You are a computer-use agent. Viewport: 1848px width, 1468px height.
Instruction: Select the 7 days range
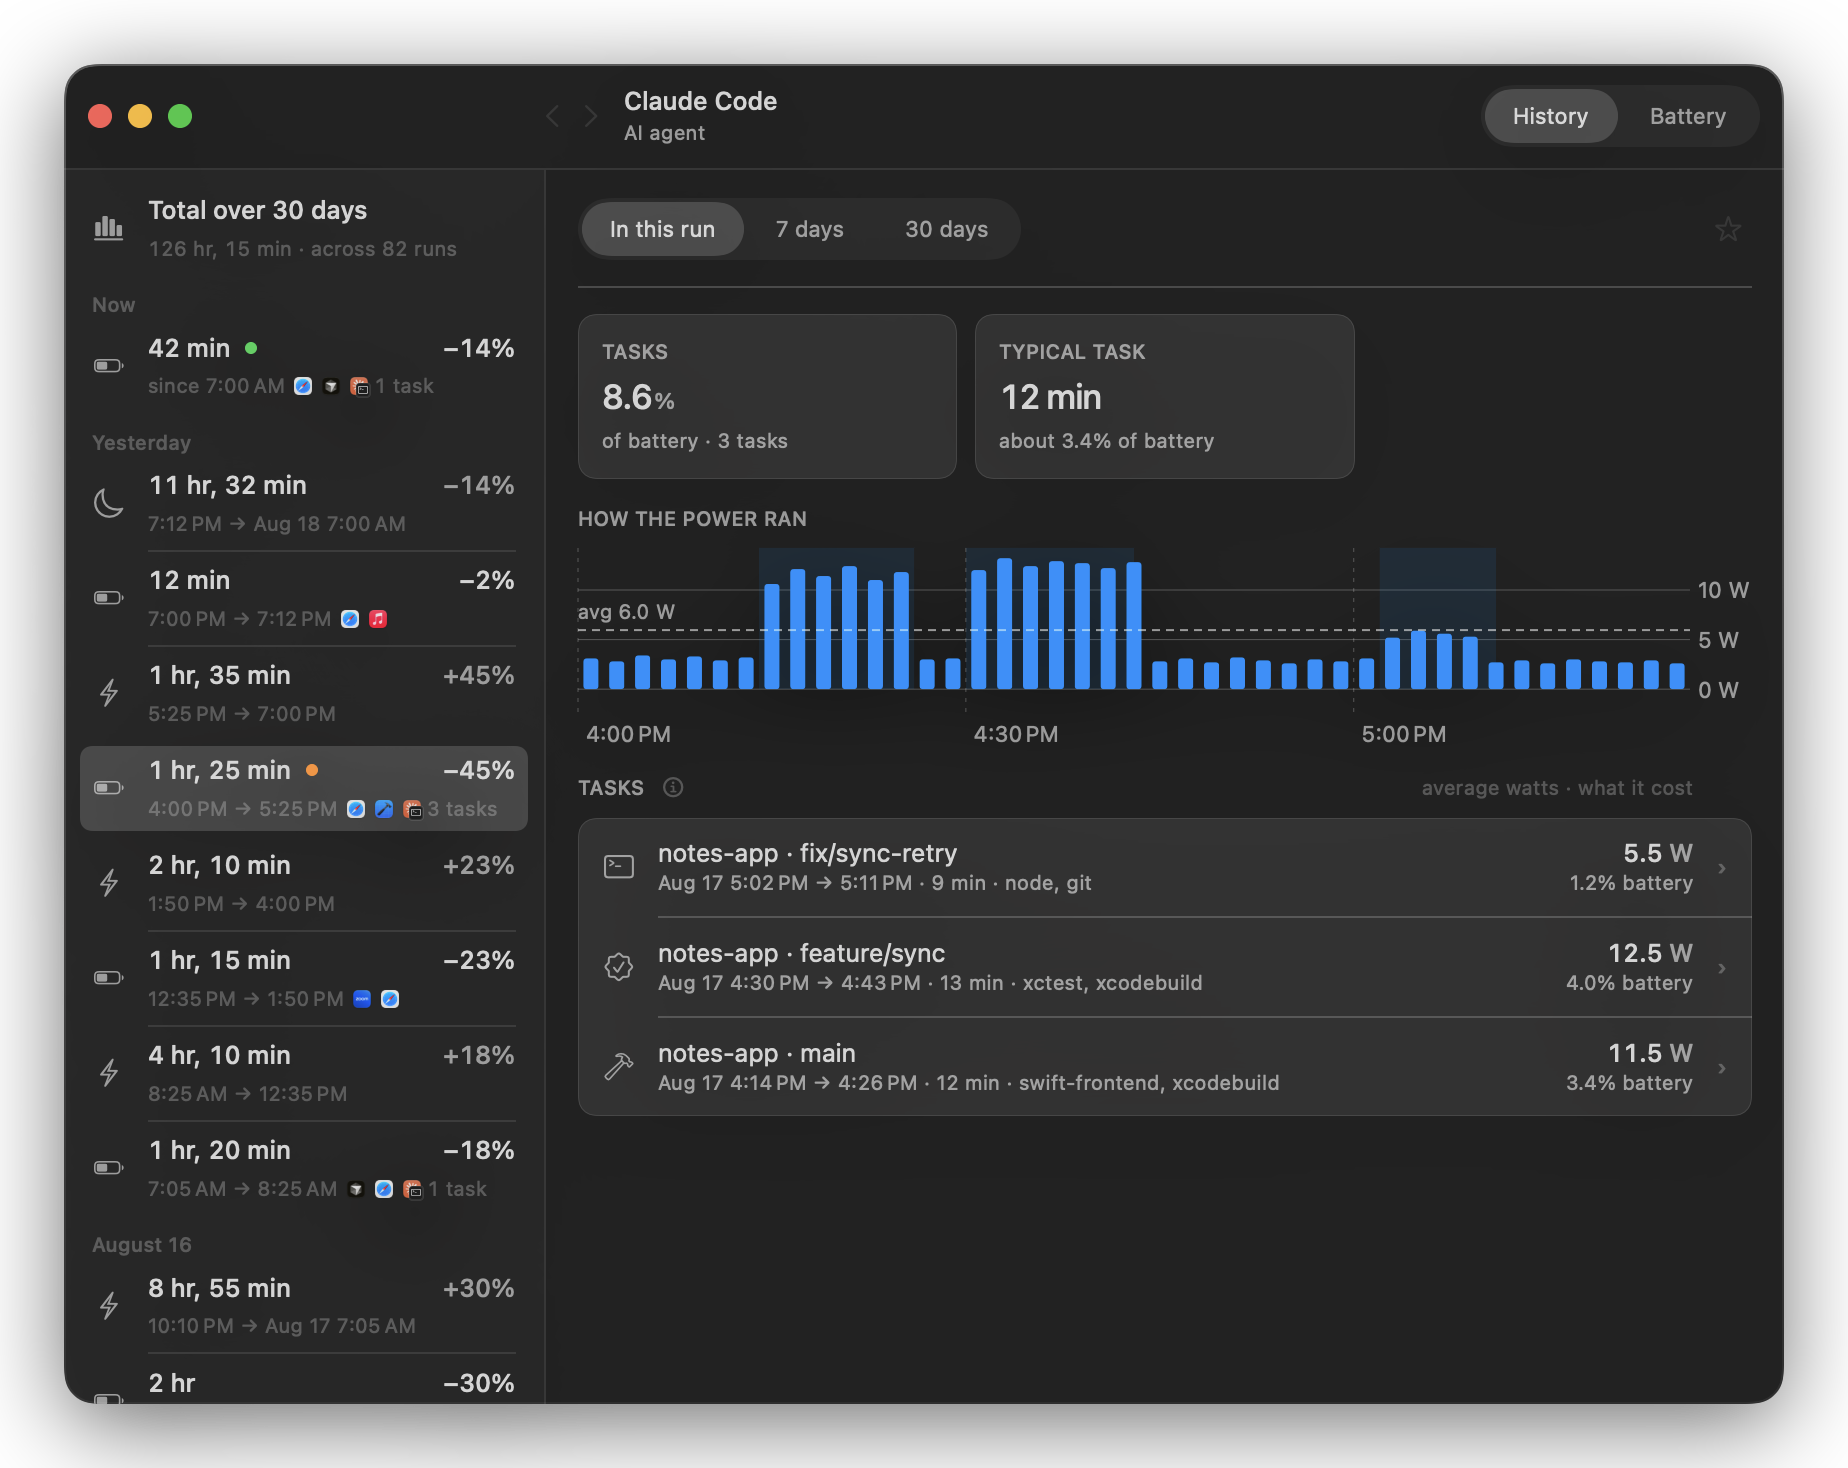[x=809, y=229]
